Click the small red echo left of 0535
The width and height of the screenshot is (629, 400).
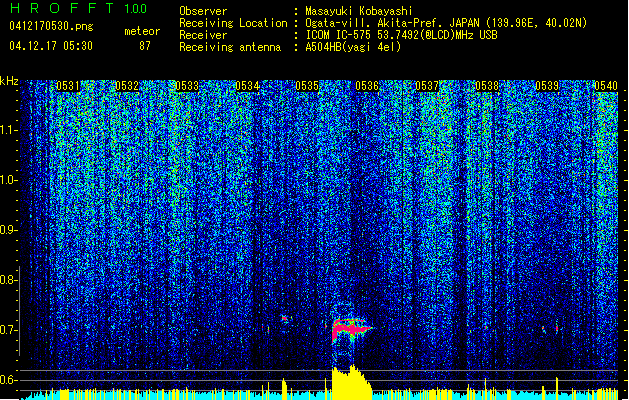coord(284,319)
